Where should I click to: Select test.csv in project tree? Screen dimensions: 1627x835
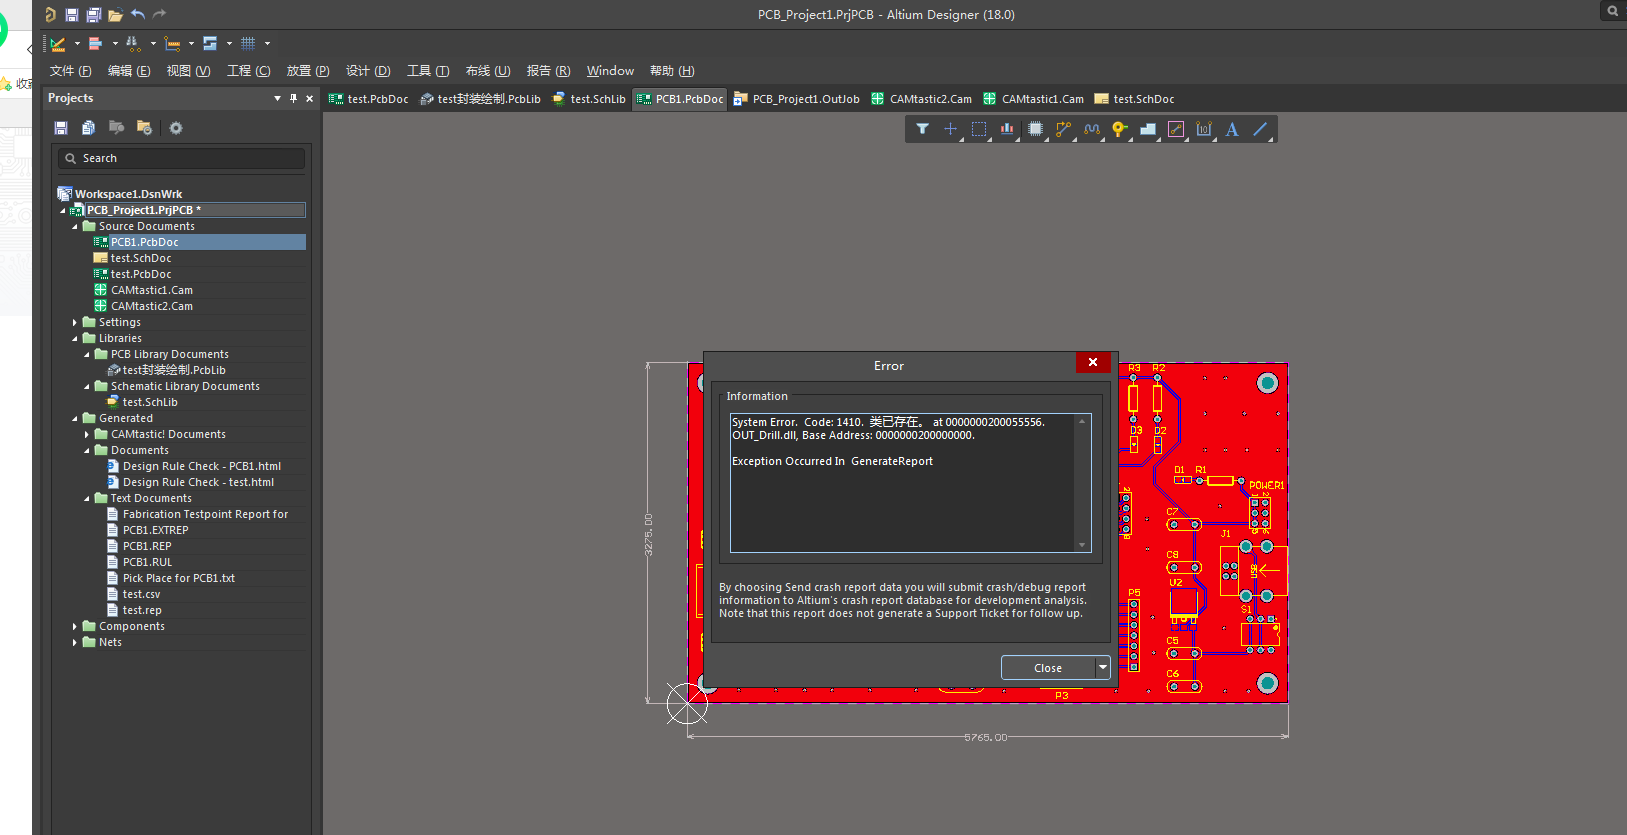[141, 594]
